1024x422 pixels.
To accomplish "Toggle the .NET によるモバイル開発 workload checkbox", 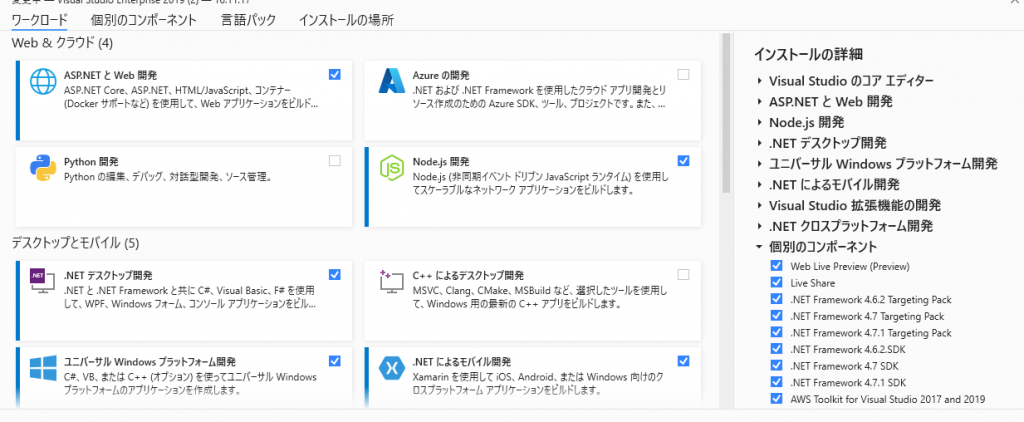I will coord(683,361).
